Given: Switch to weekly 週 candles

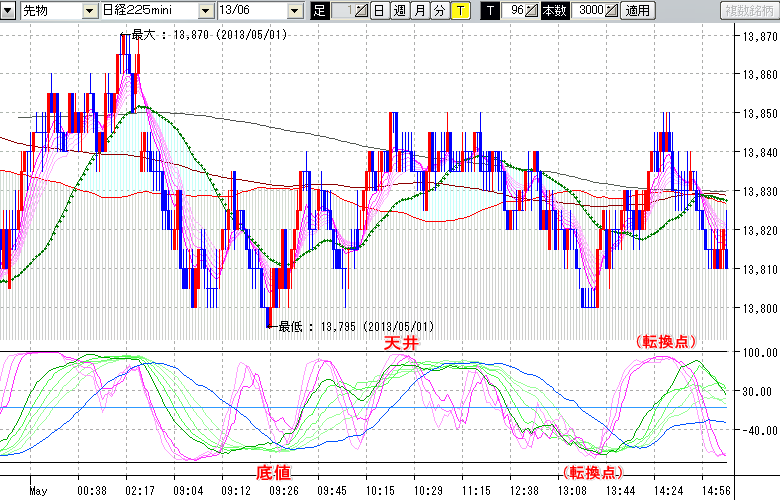Looking at the screenshot, I should coord(399,11).
